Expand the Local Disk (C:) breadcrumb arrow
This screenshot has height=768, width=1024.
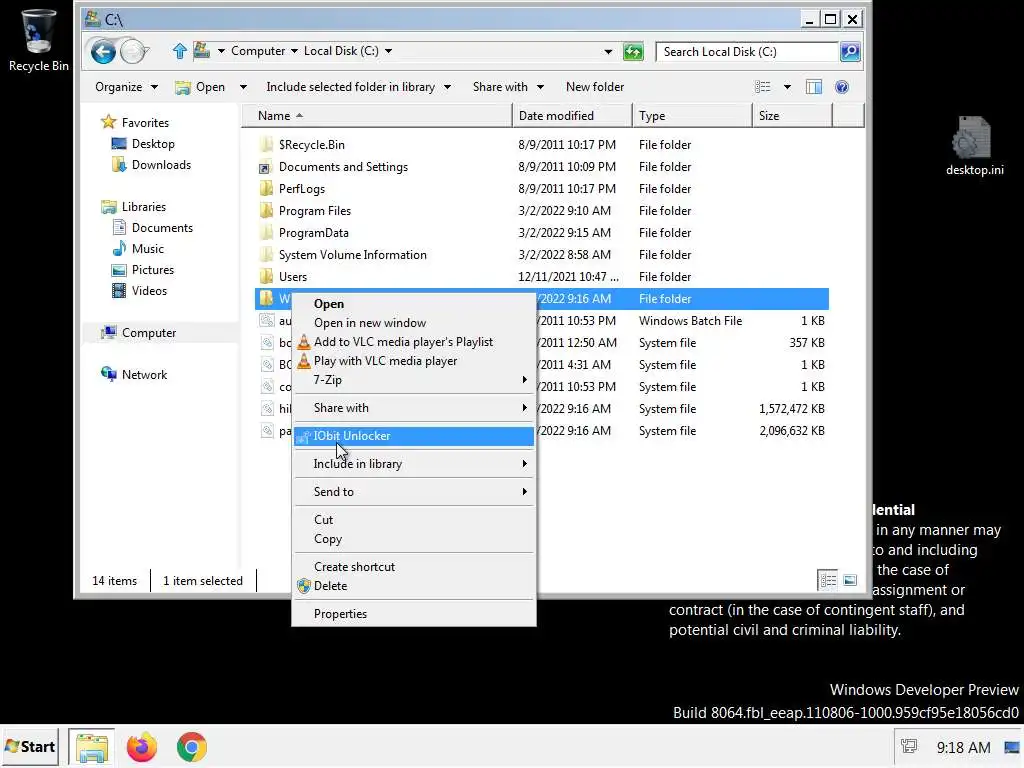388,51
